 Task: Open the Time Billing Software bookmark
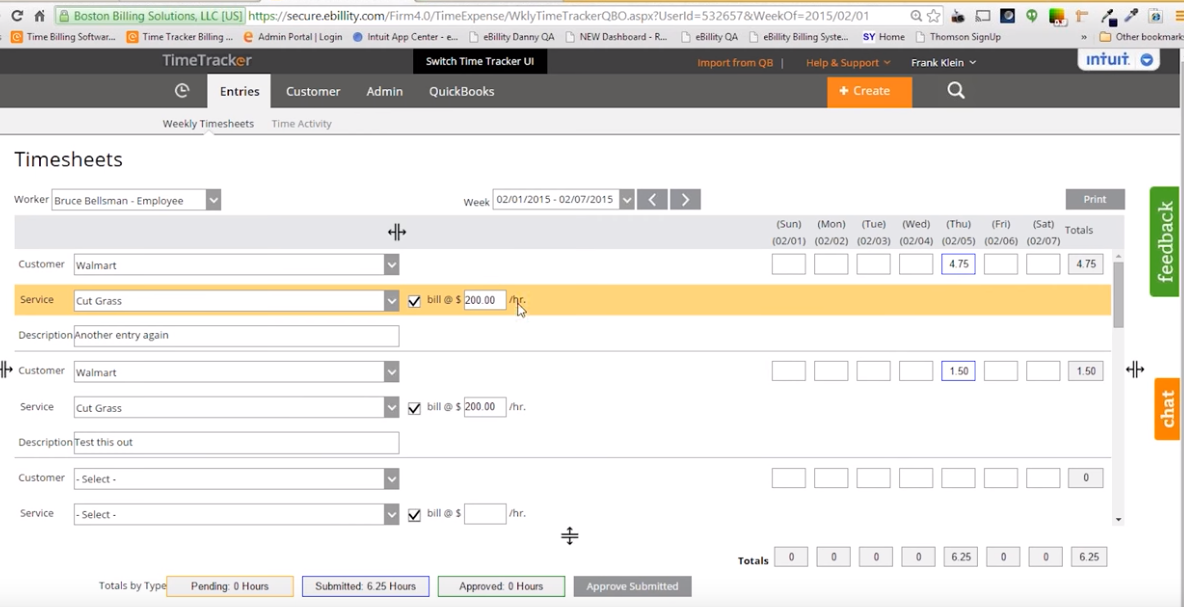click(63, 36)
